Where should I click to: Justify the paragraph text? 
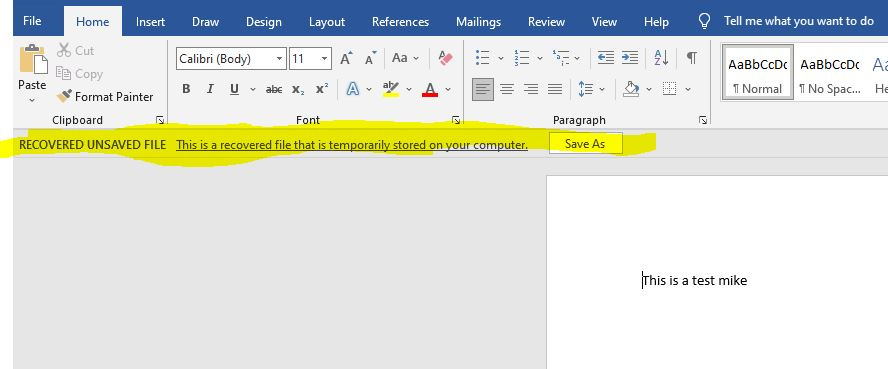555,89
